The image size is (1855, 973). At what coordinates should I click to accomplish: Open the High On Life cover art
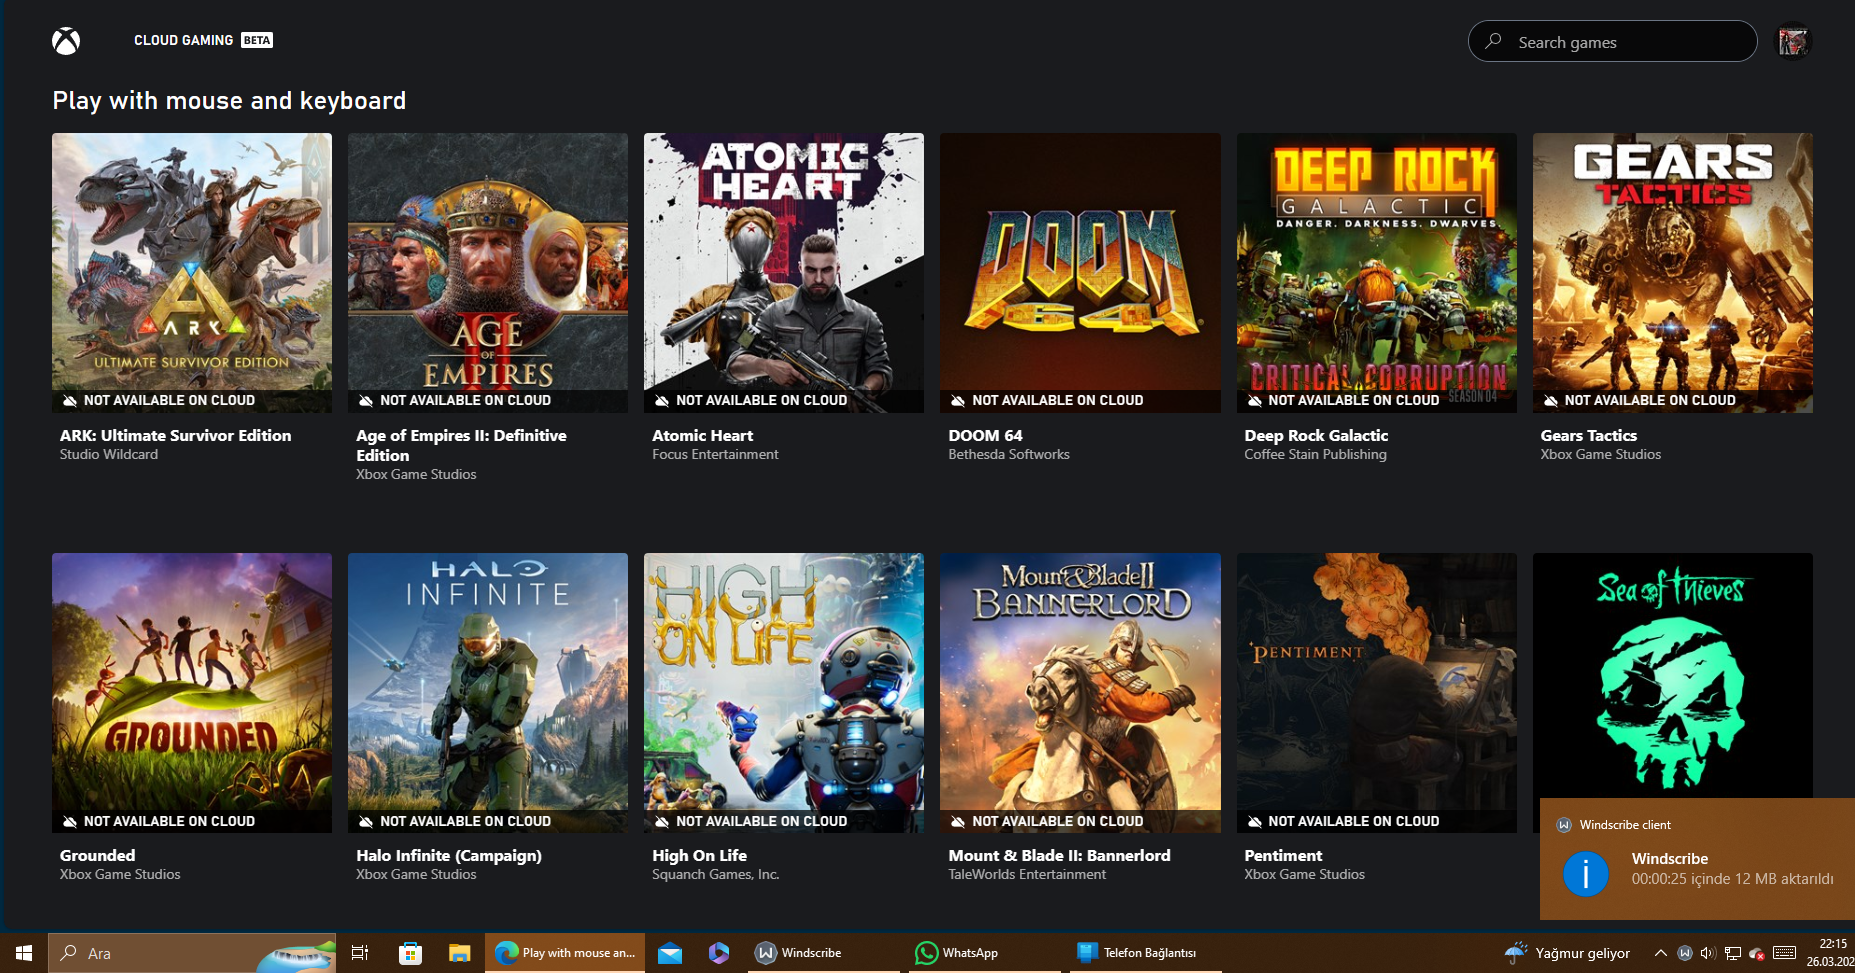coord(784,693)
